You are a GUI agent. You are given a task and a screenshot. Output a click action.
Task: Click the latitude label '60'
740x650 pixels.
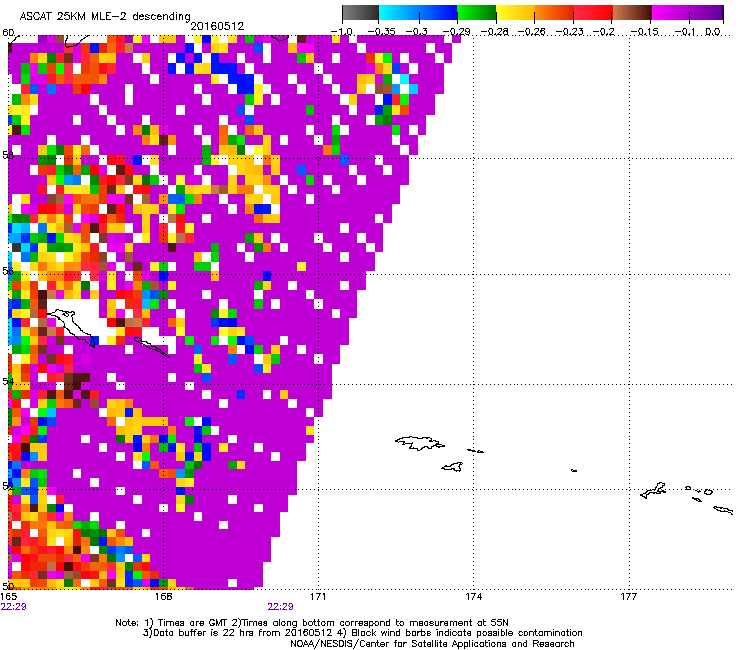point(8,33)
